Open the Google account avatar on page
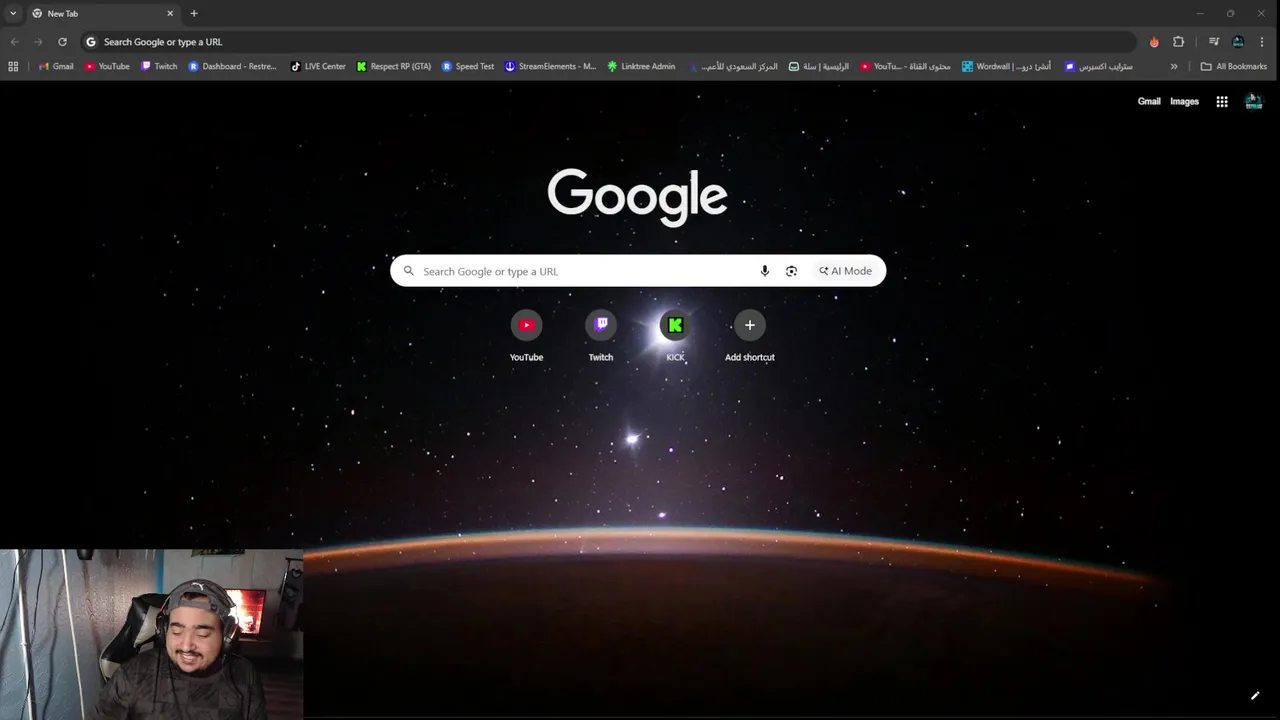Image resolution: width=1280 pixels, height=720 pixels. click(1253, 101)
